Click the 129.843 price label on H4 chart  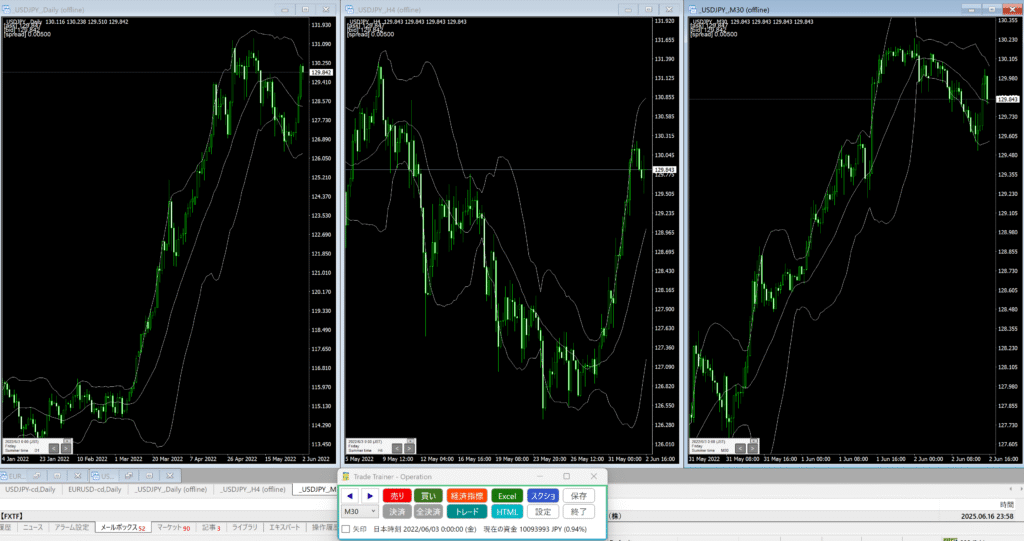tap(664, 170)
